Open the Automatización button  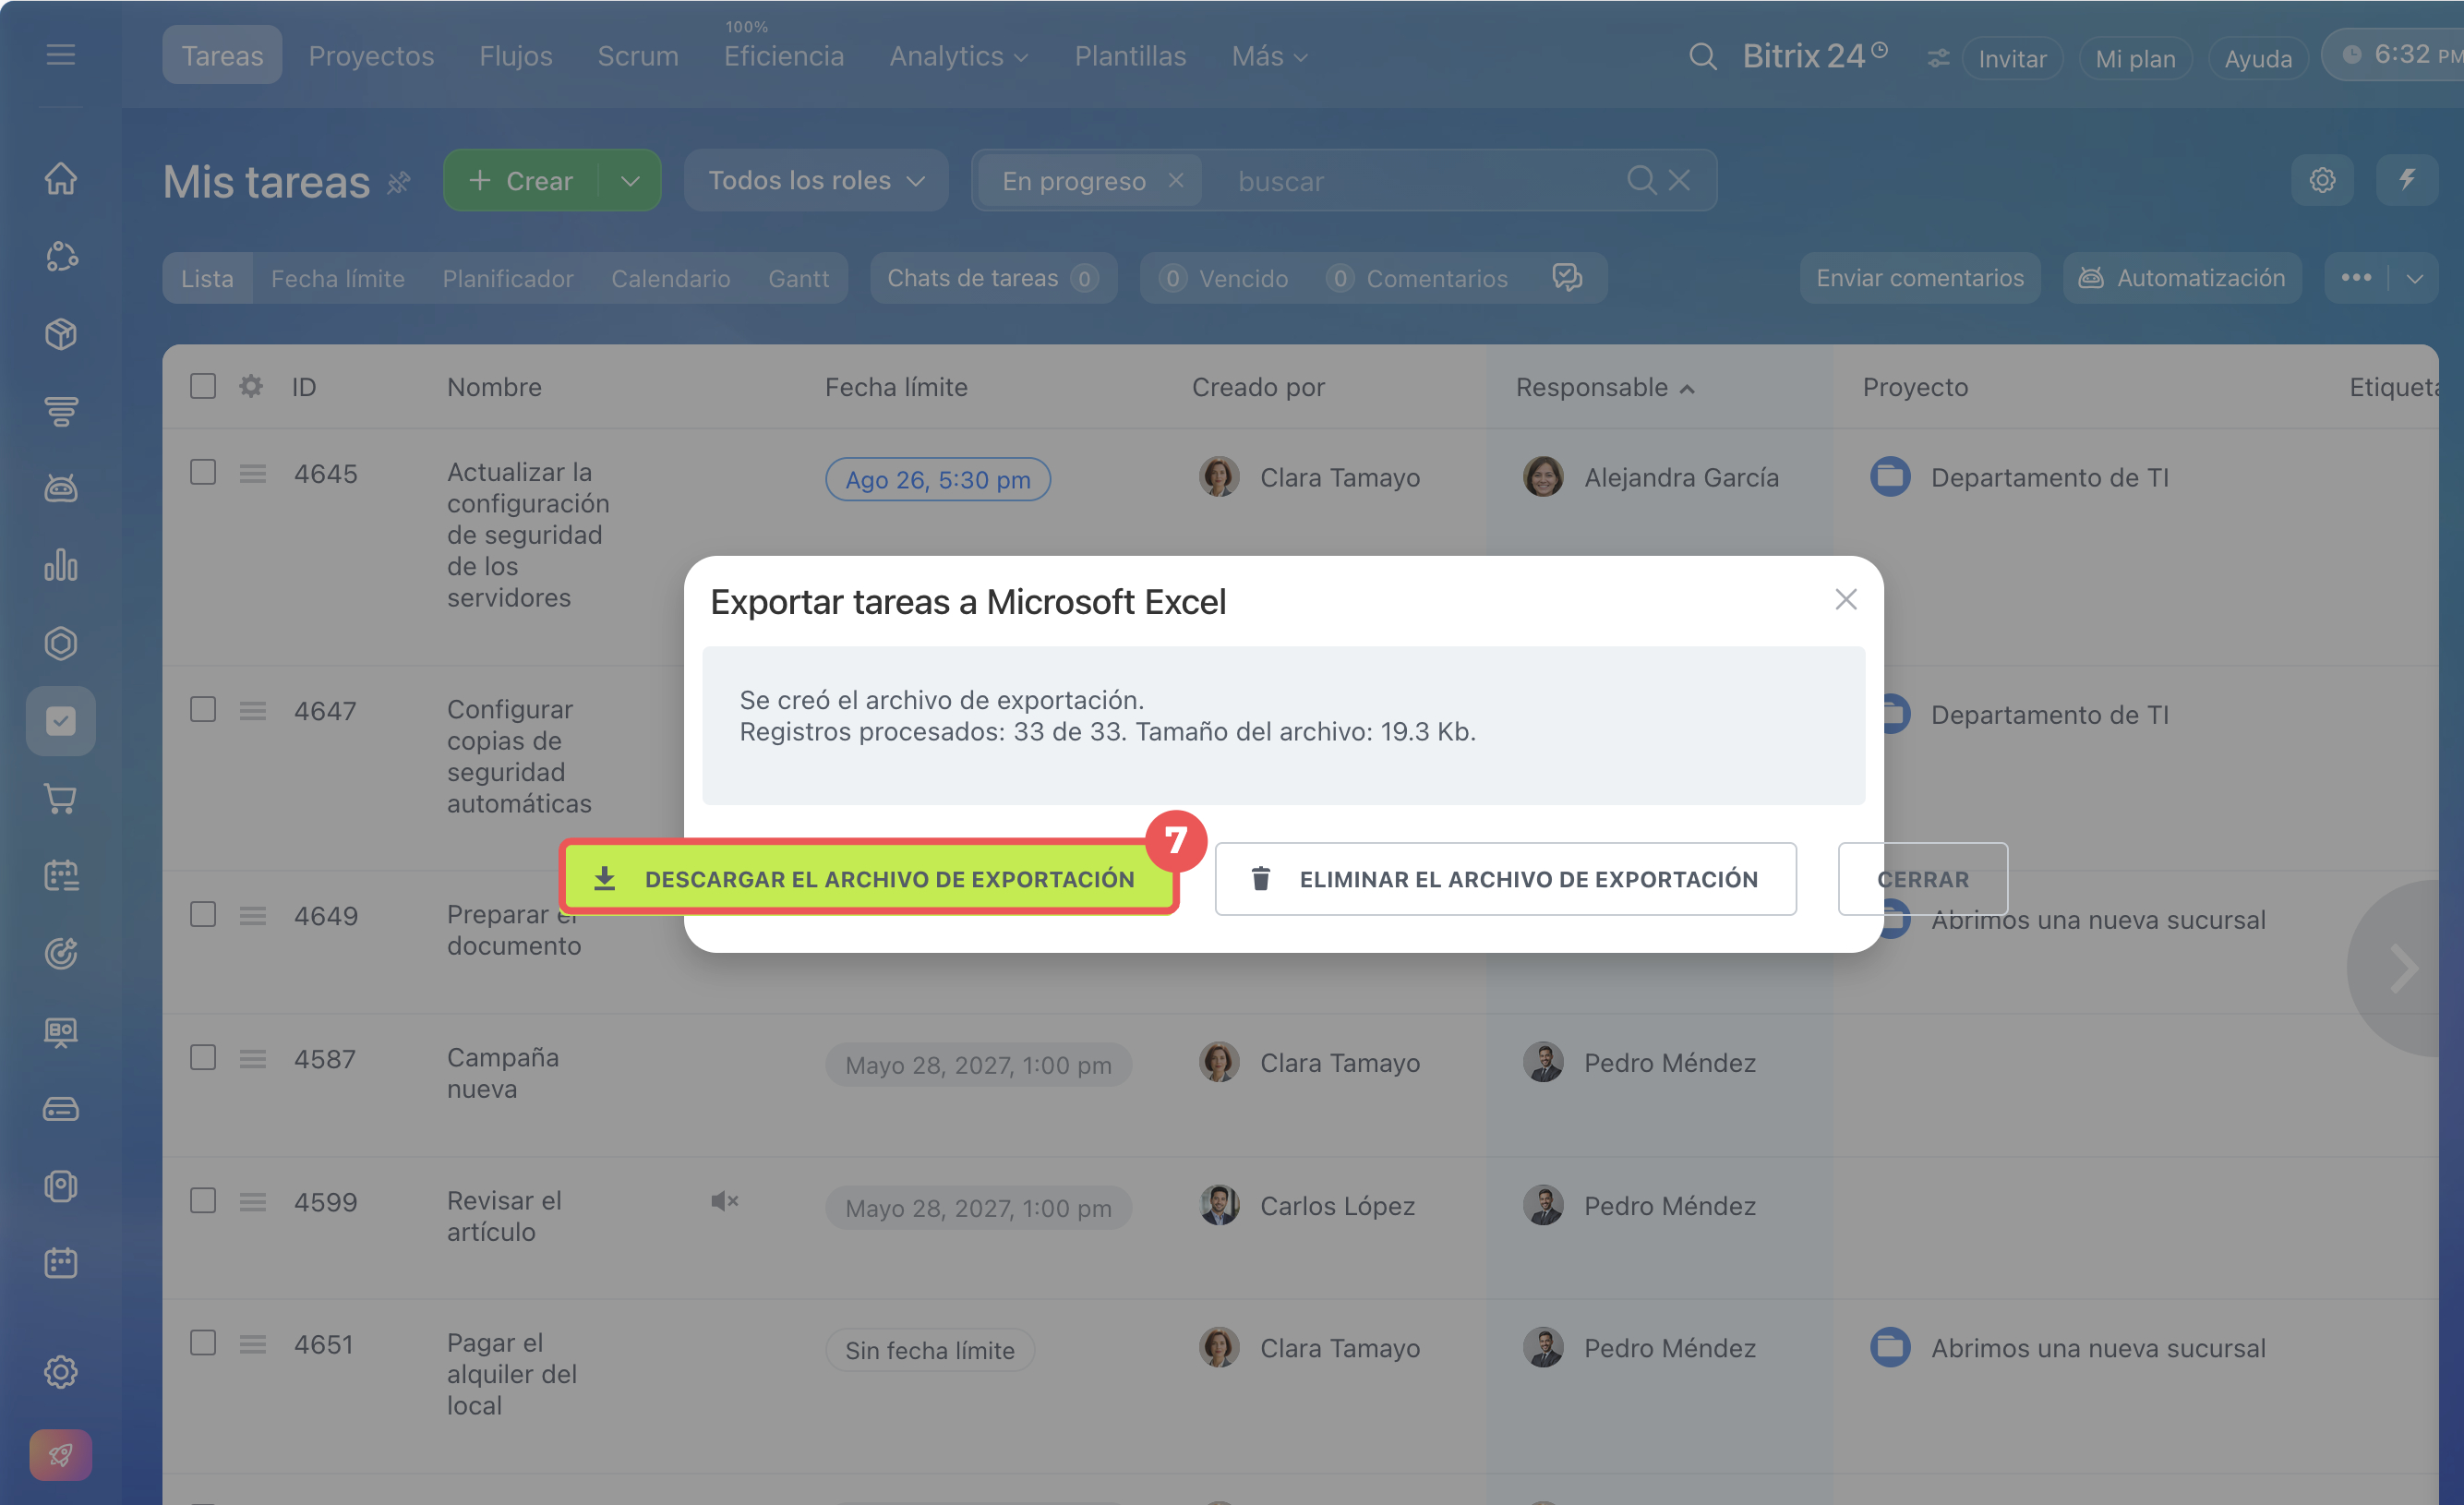coord(2182,278)
